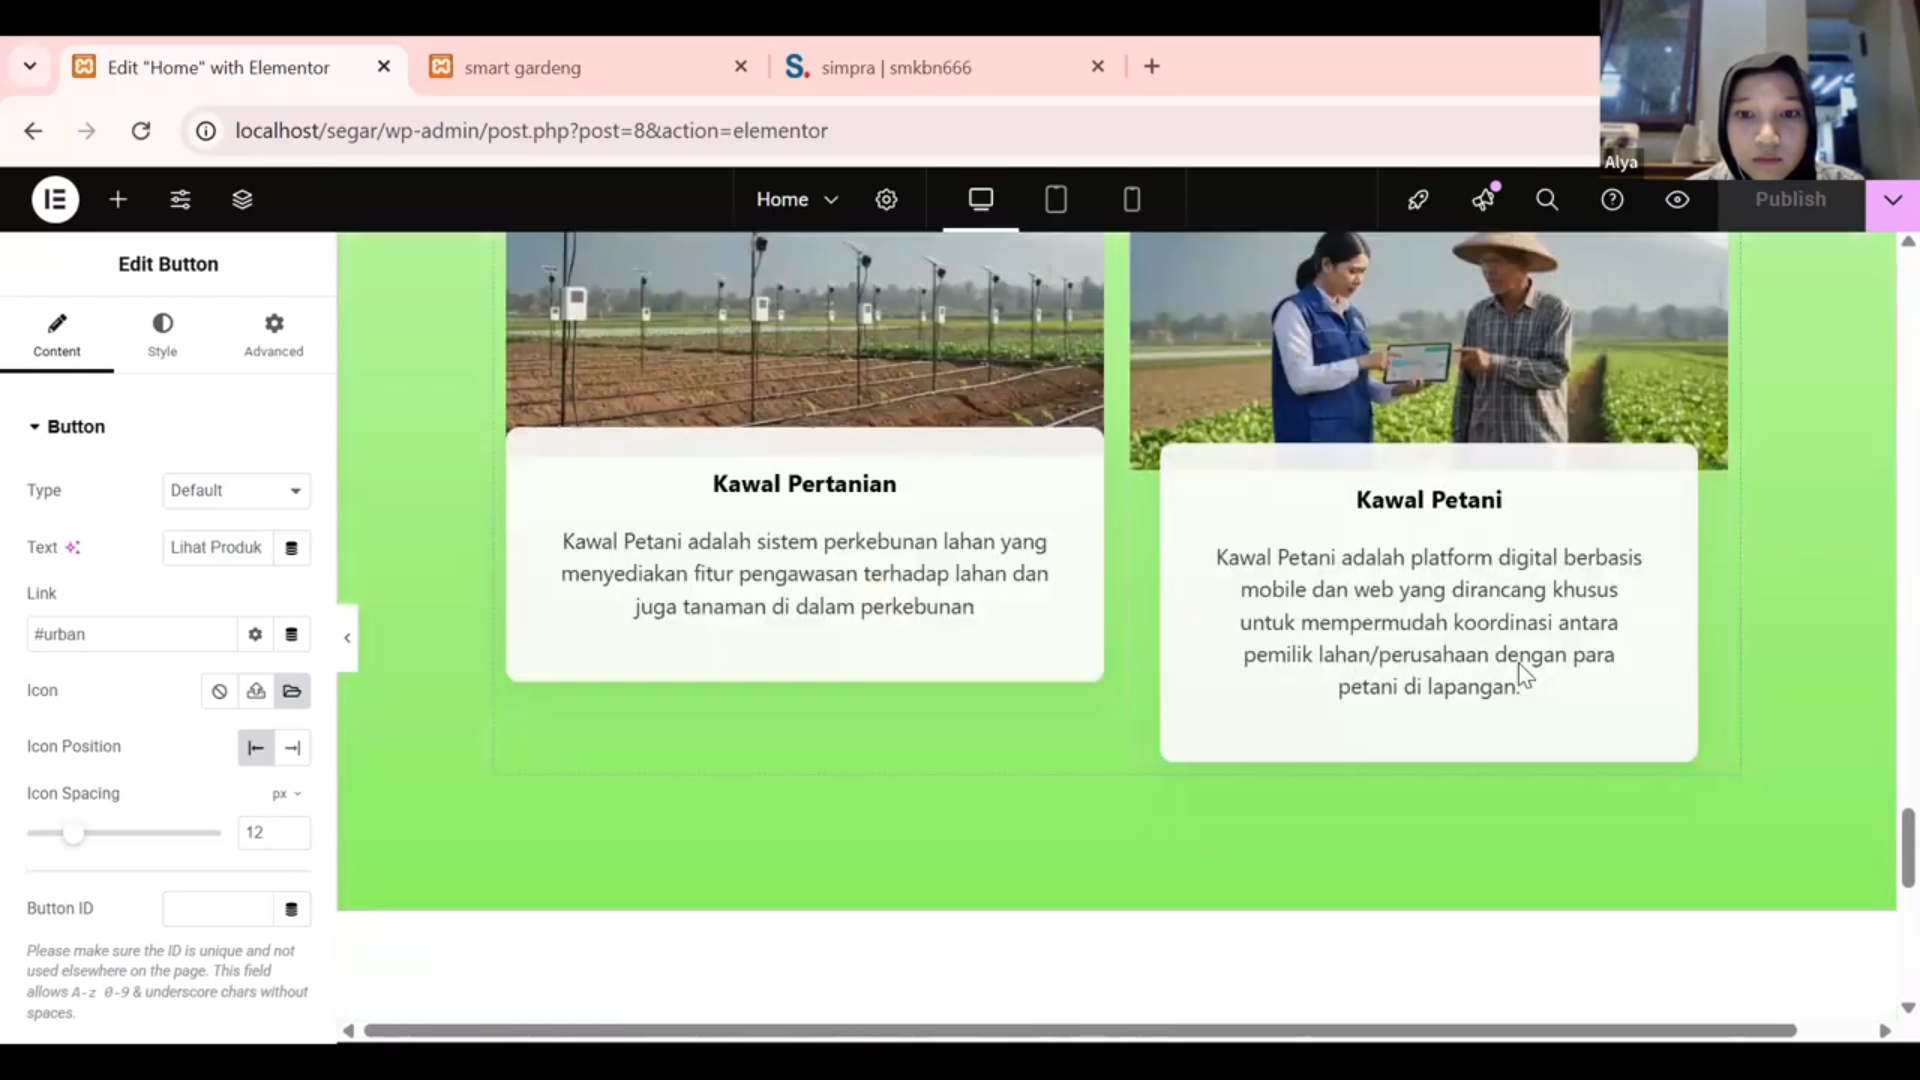Click the Add Element plus icon
Viewport: 1920px width, 1080px height.
(118, 200)
